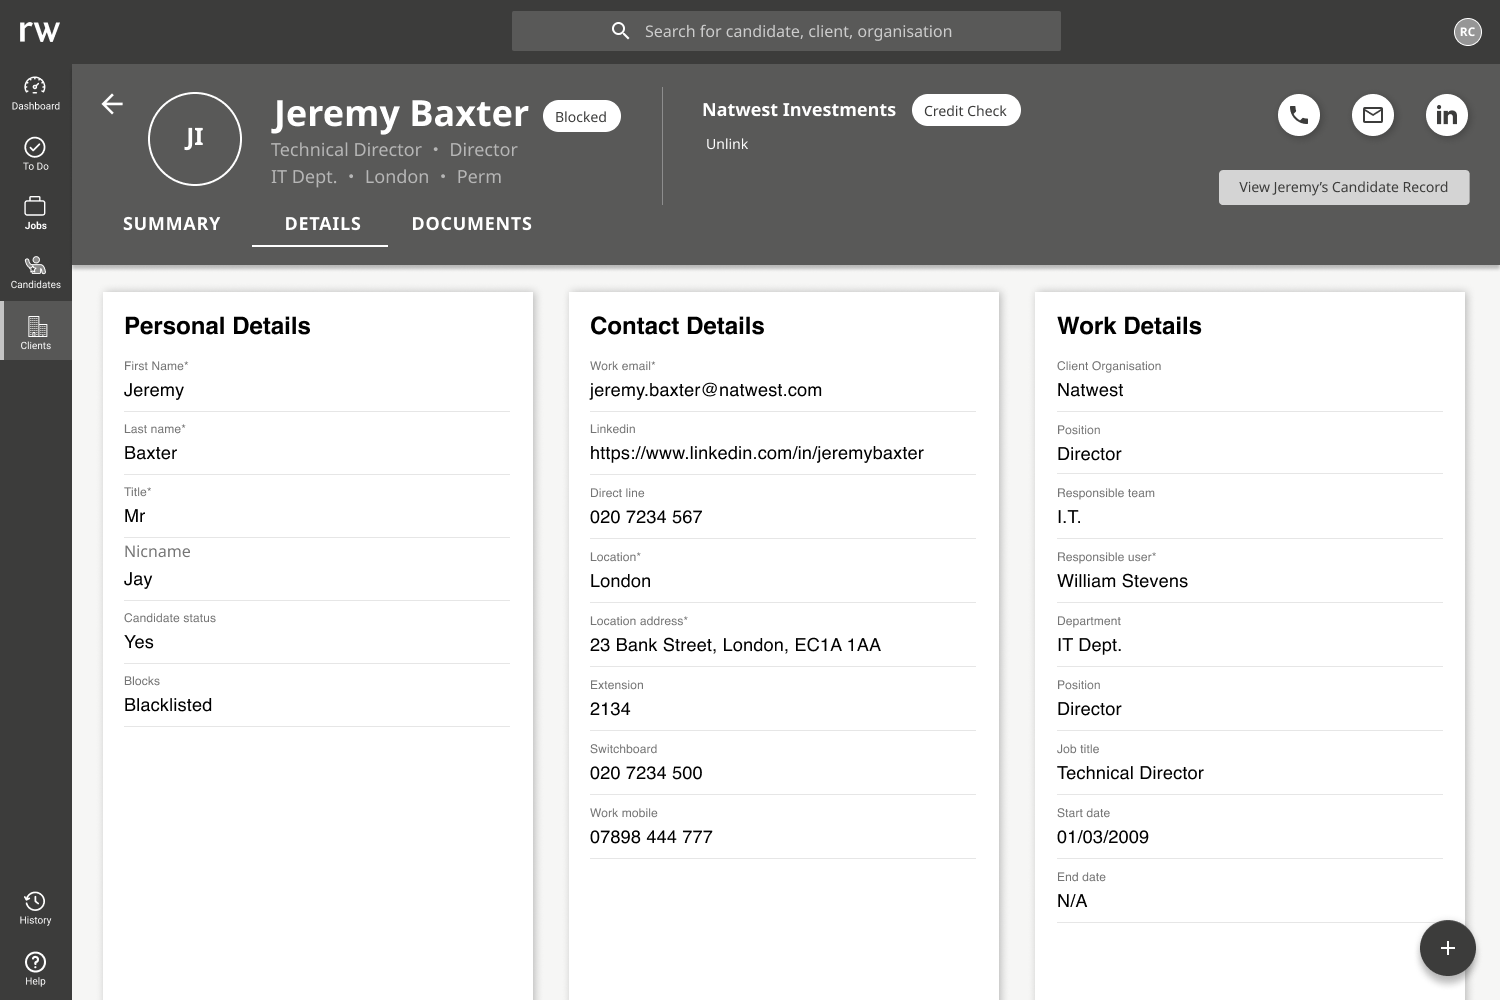Open the DOCUMENTS tab
Screen dimensions: 1500x1000
click(472, 224)
